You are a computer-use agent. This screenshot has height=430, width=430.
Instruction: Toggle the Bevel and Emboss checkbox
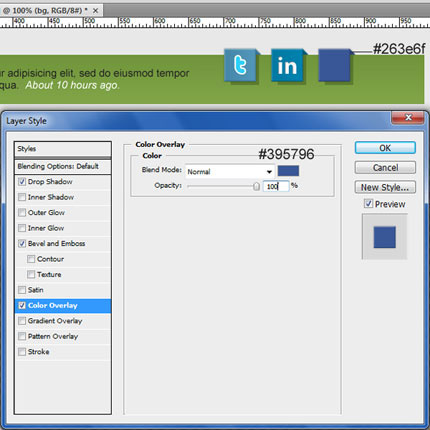pos(22,243)
